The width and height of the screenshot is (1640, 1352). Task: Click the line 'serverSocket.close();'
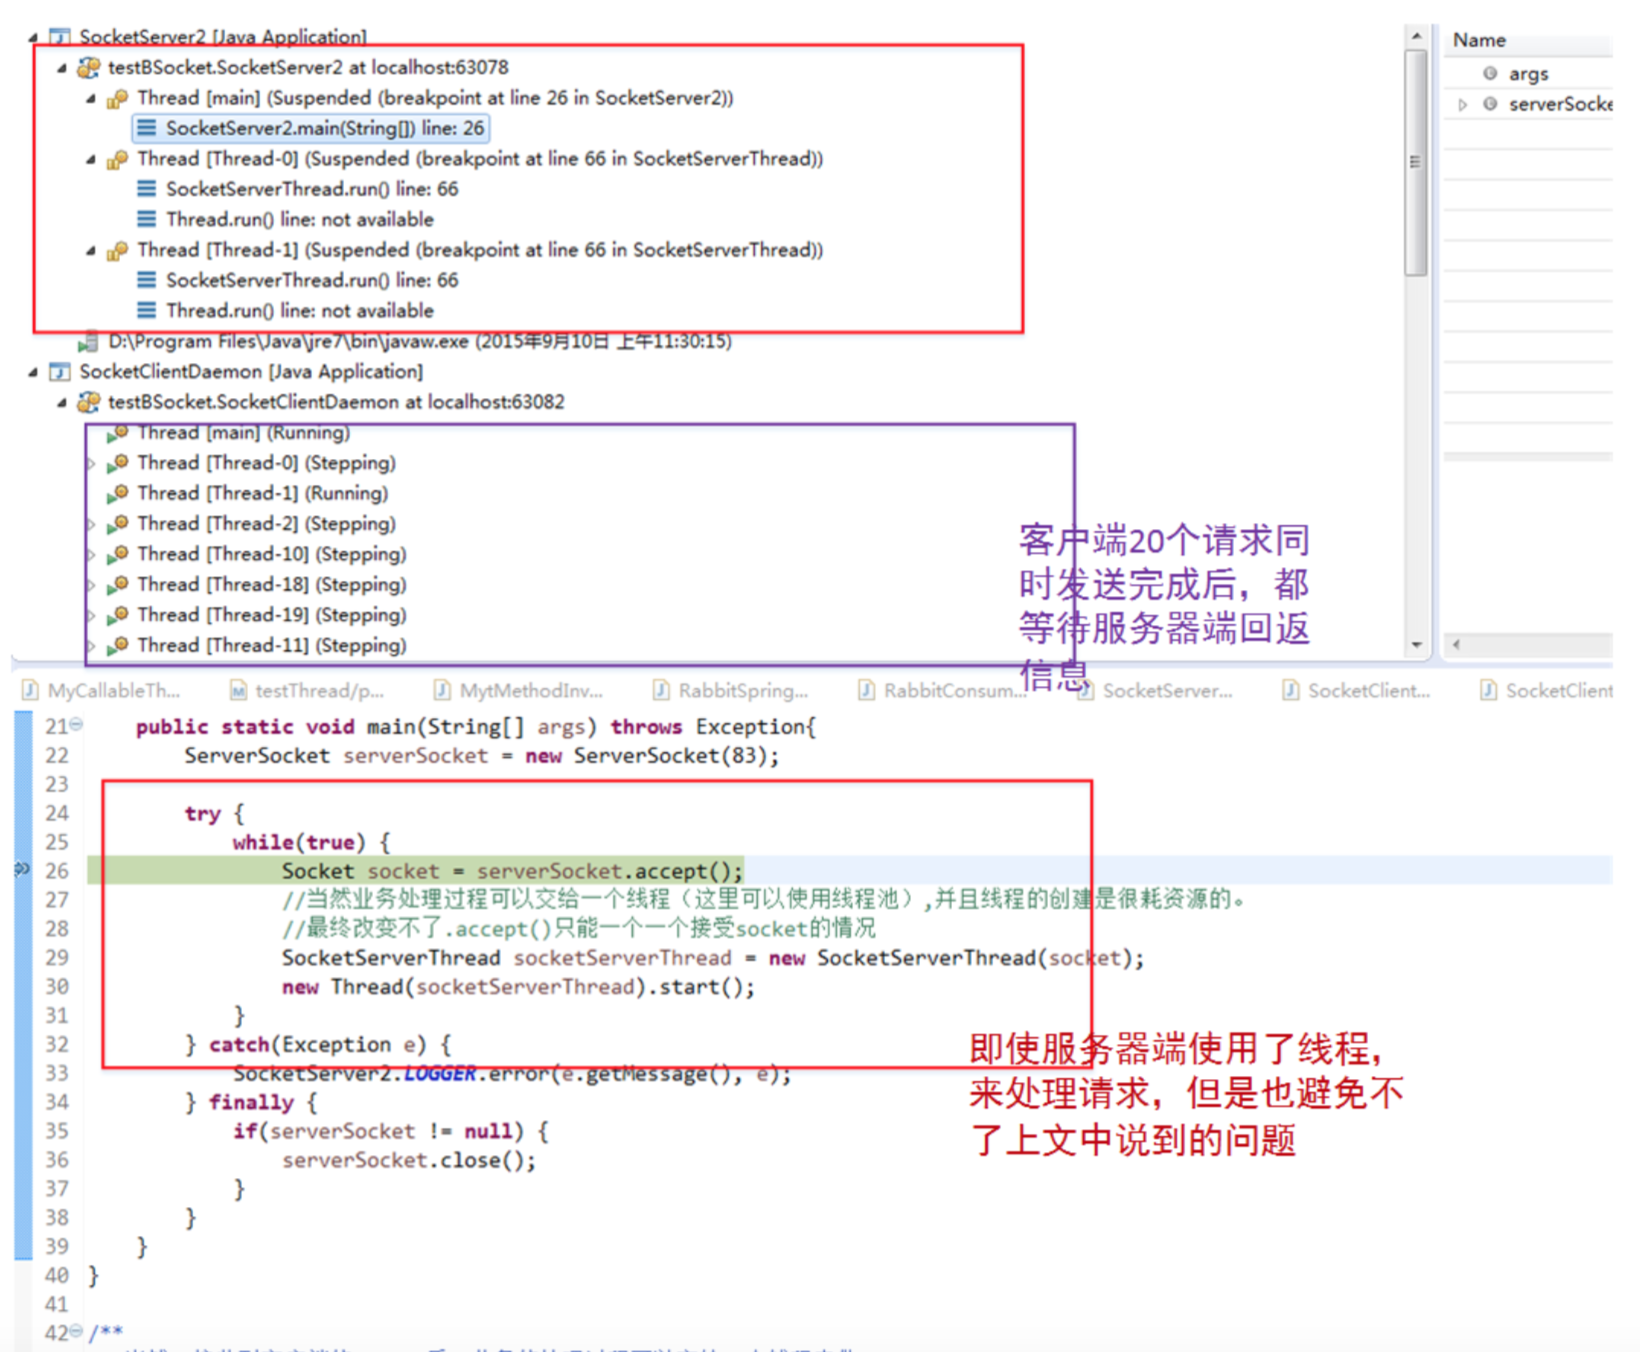click(x=409, y=1160)
